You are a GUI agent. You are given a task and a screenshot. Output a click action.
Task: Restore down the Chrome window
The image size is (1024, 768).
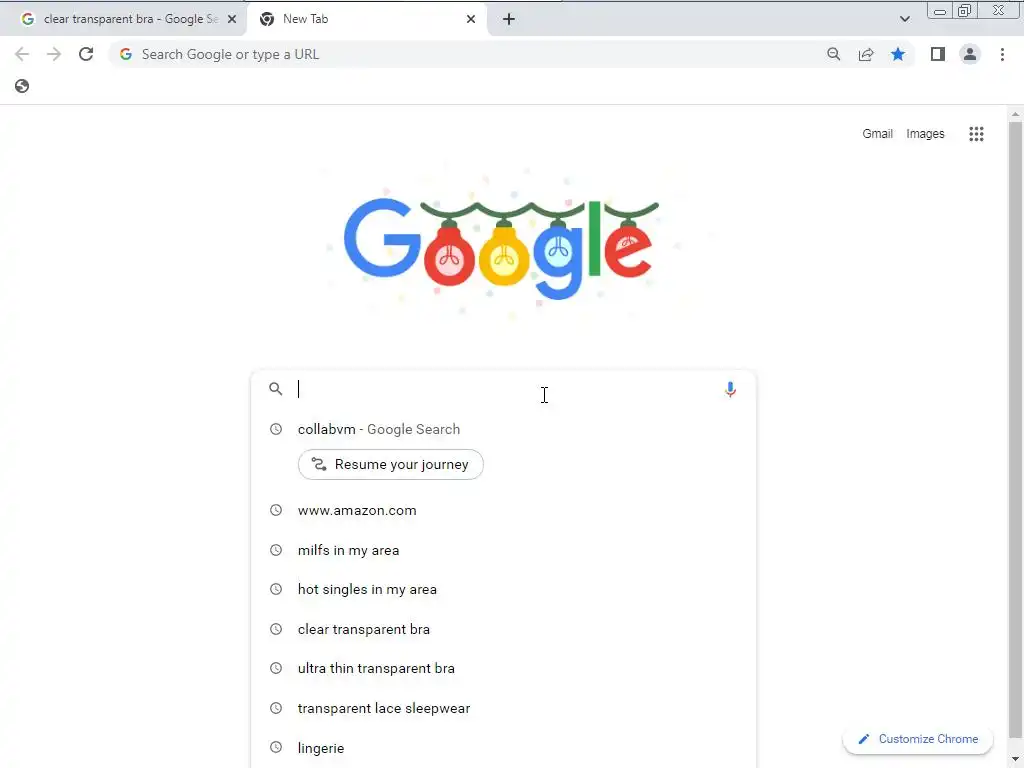tap(964, 10)
